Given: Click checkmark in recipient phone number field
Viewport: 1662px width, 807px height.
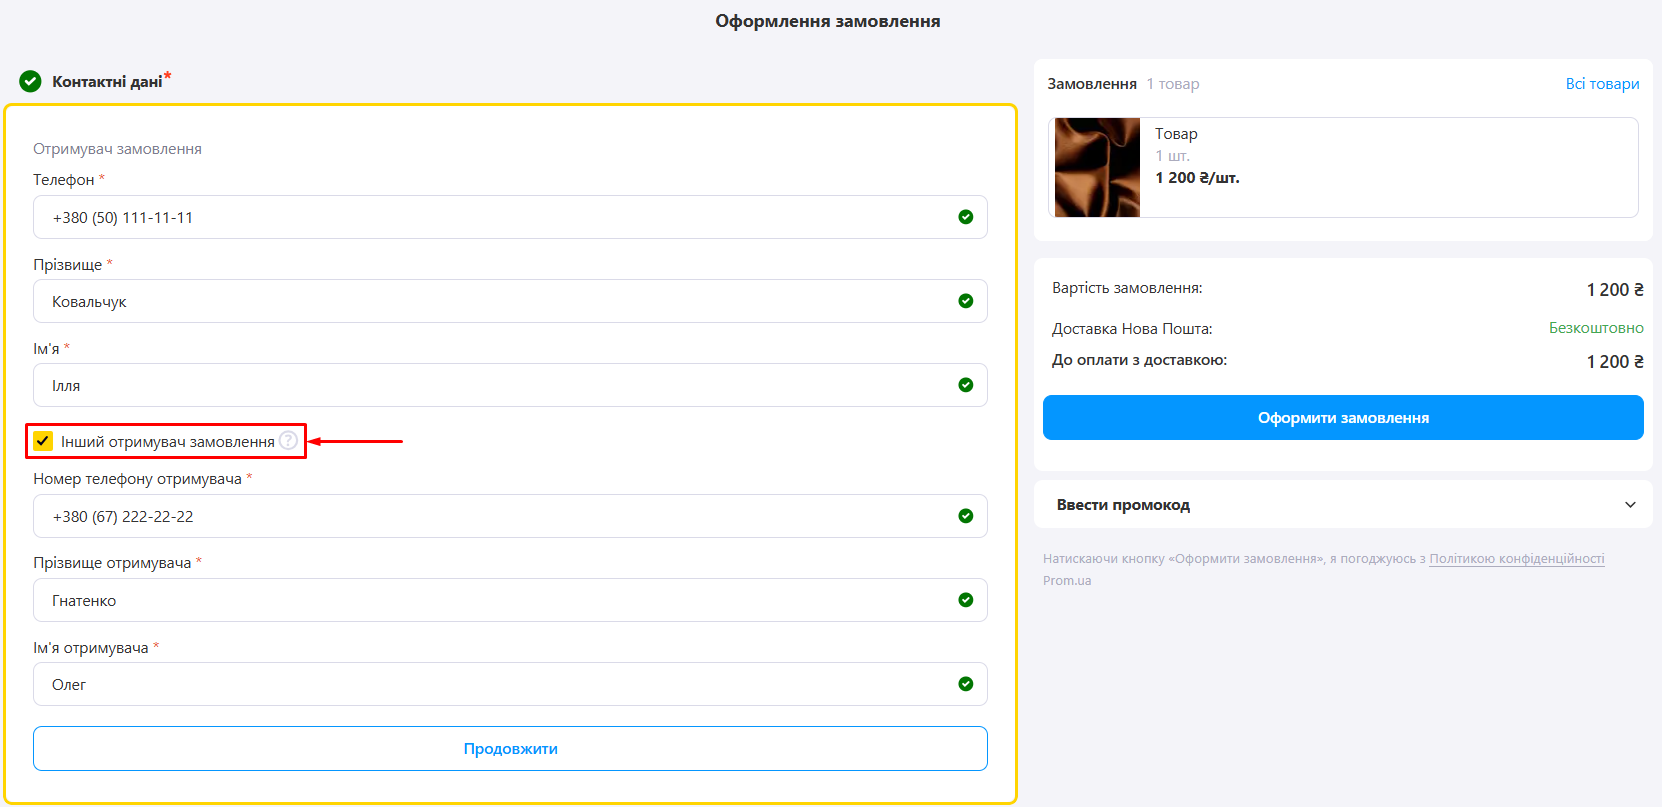Looking at the screenshot, I should click(965, 516).
